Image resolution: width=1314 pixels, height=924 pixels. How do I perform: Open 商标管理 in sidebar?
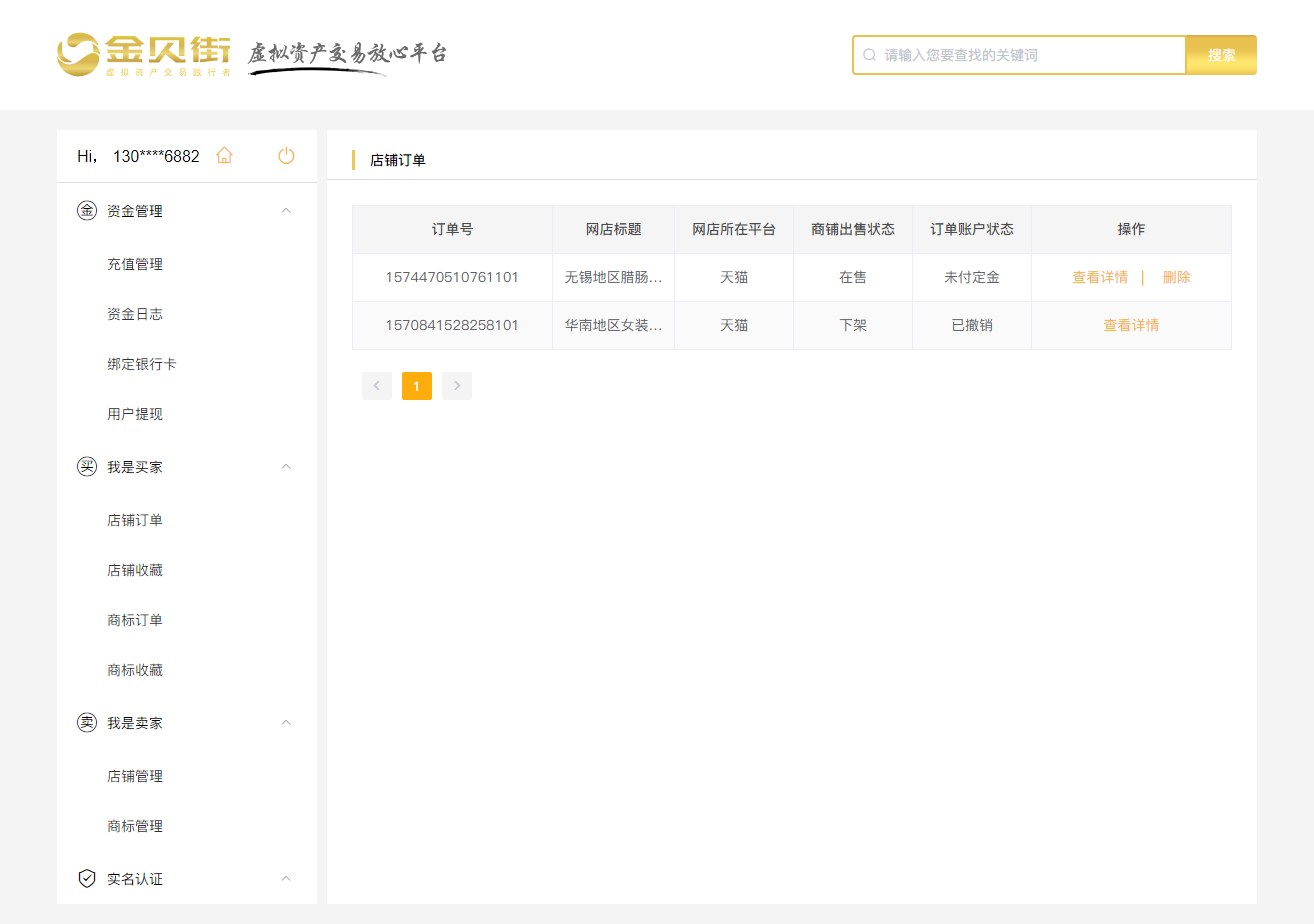point(135,826)
